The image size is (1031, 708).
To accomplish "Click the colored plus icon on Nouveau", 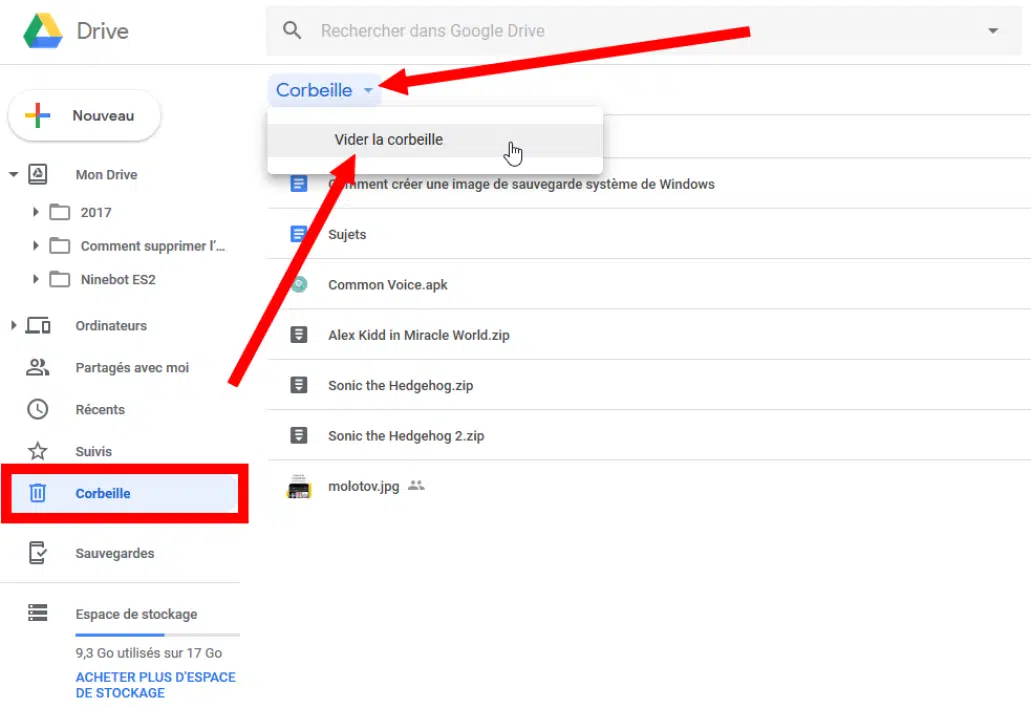I will 37,116.
